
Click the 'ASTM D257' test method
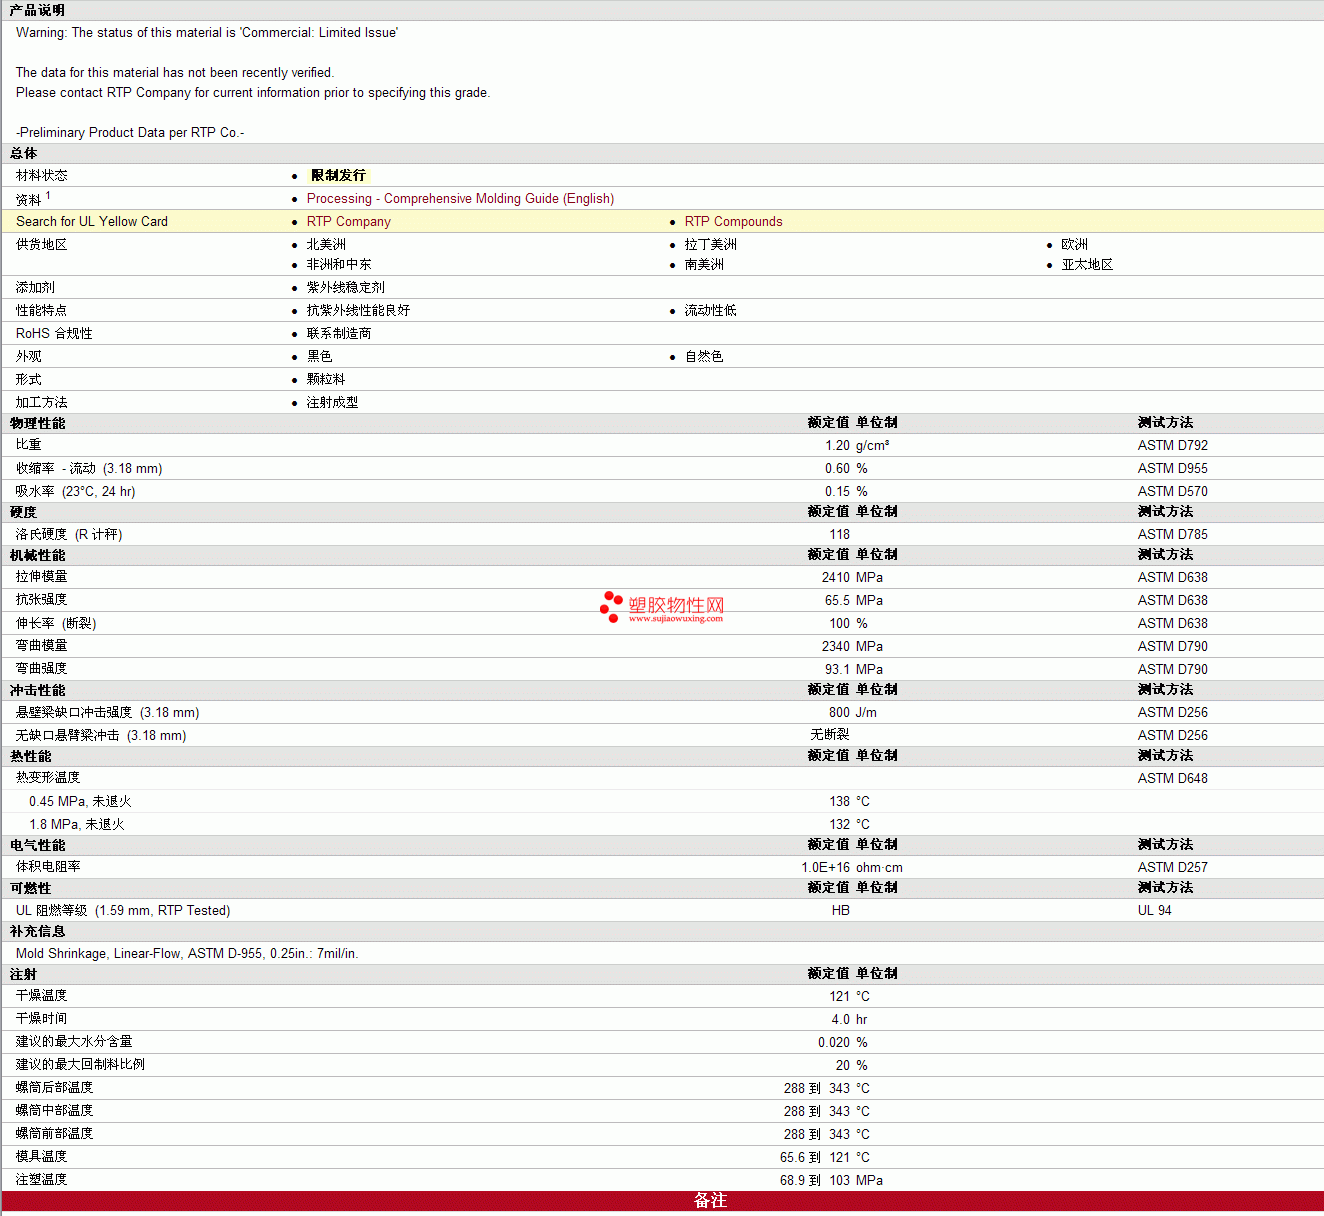tap(1173, 868)
